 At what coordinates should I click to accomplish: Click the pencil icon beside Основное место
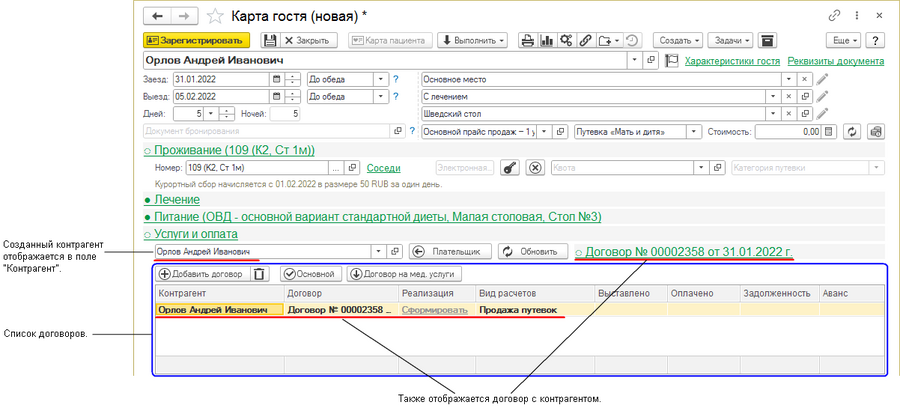pyautogui.click(x=822, y=79)
